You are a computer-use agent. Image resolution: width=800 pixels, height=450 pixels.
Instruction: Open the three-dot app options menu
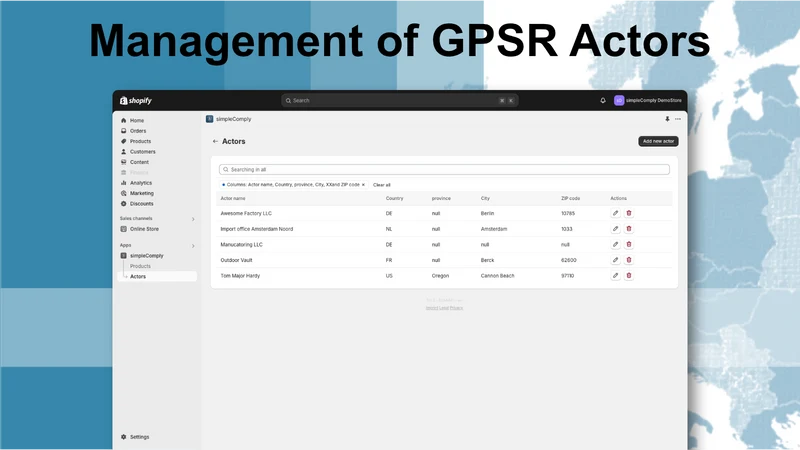coord(678,119)
